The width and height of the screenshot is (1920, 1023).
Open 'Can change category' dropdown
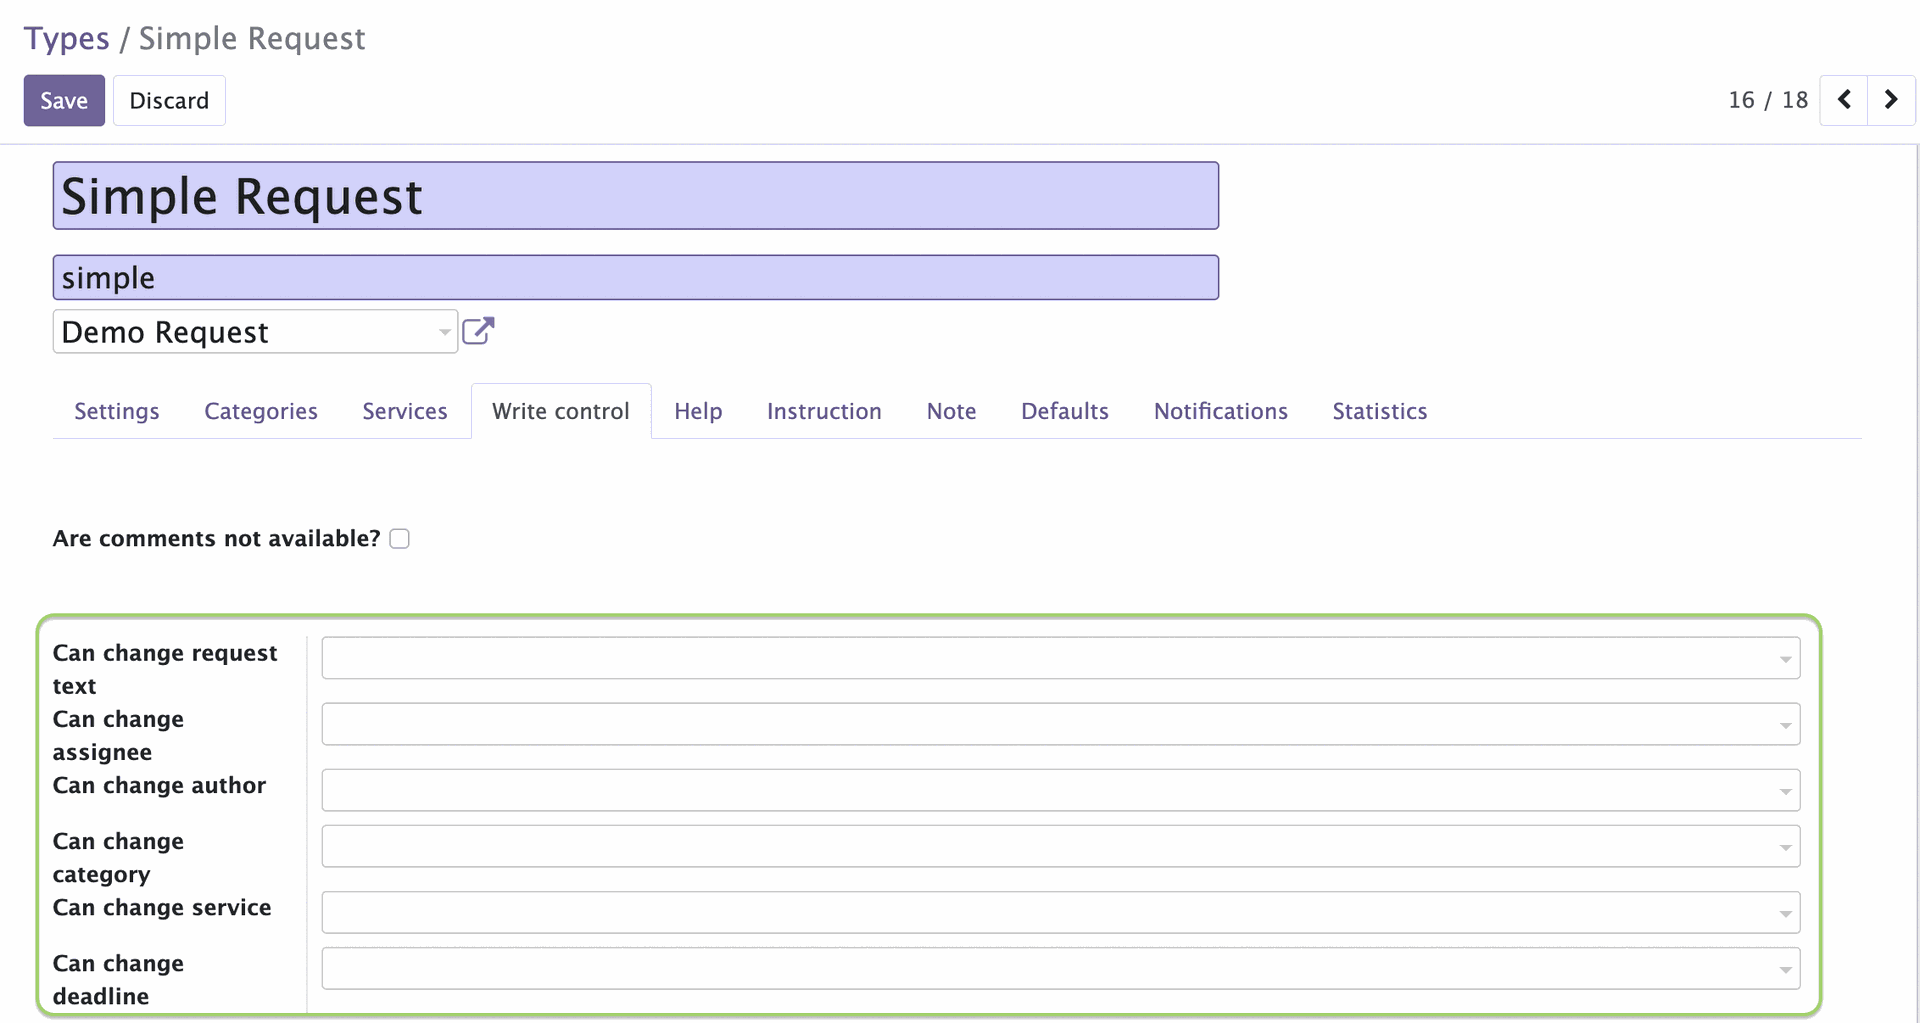tap(1060, 846)
